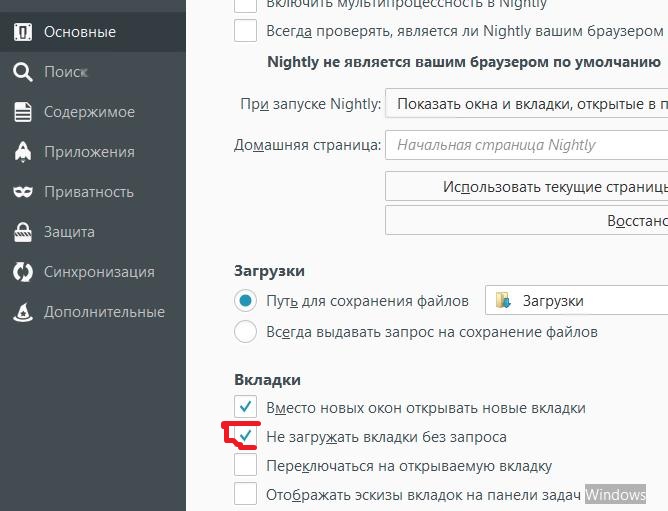The height and width of the screenshot is (511, 668).
Task: Click the Загрузки download folder path field
Action: coord(576,300)
